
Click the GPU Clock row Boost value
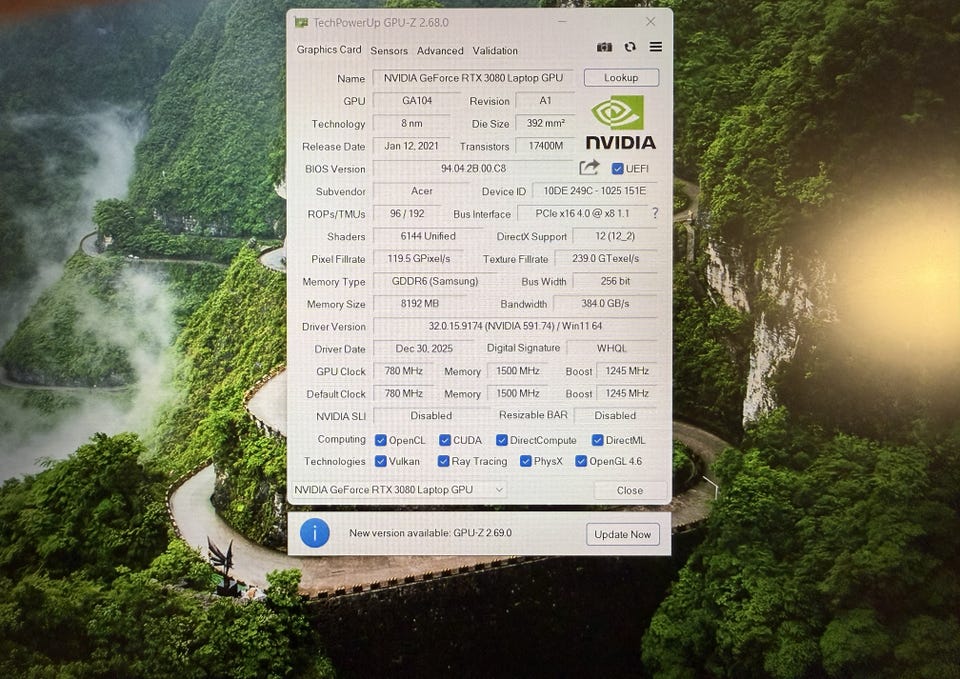[627, 371]
